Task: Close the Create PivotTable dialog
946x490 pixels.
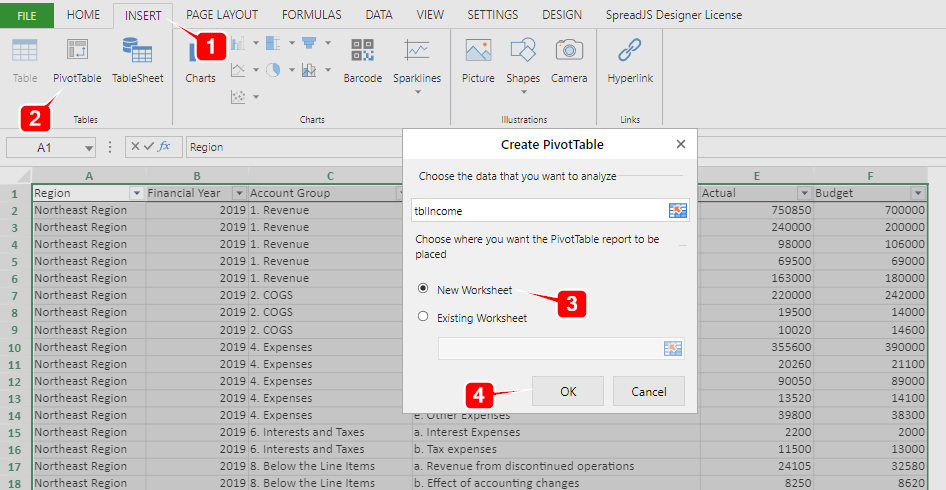Action: pos(681,144)
